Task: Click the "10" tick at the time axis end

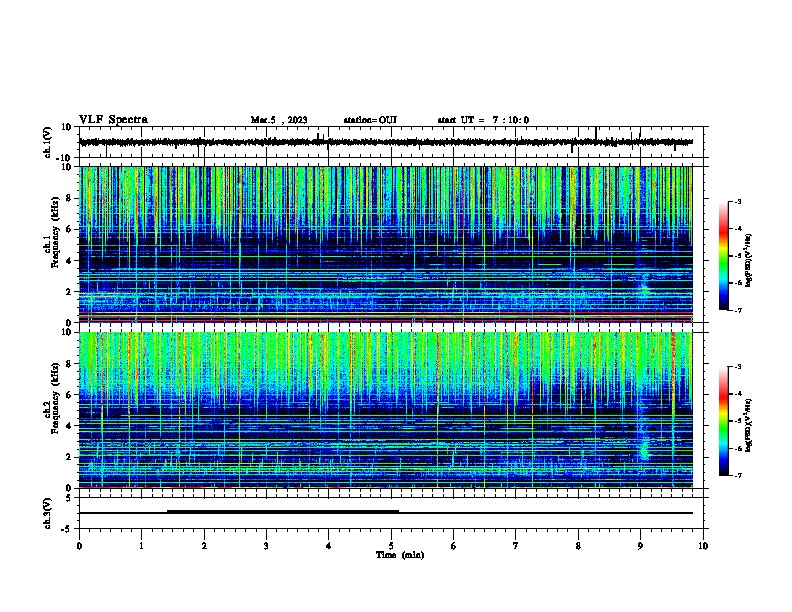Action: click(703, 546)
